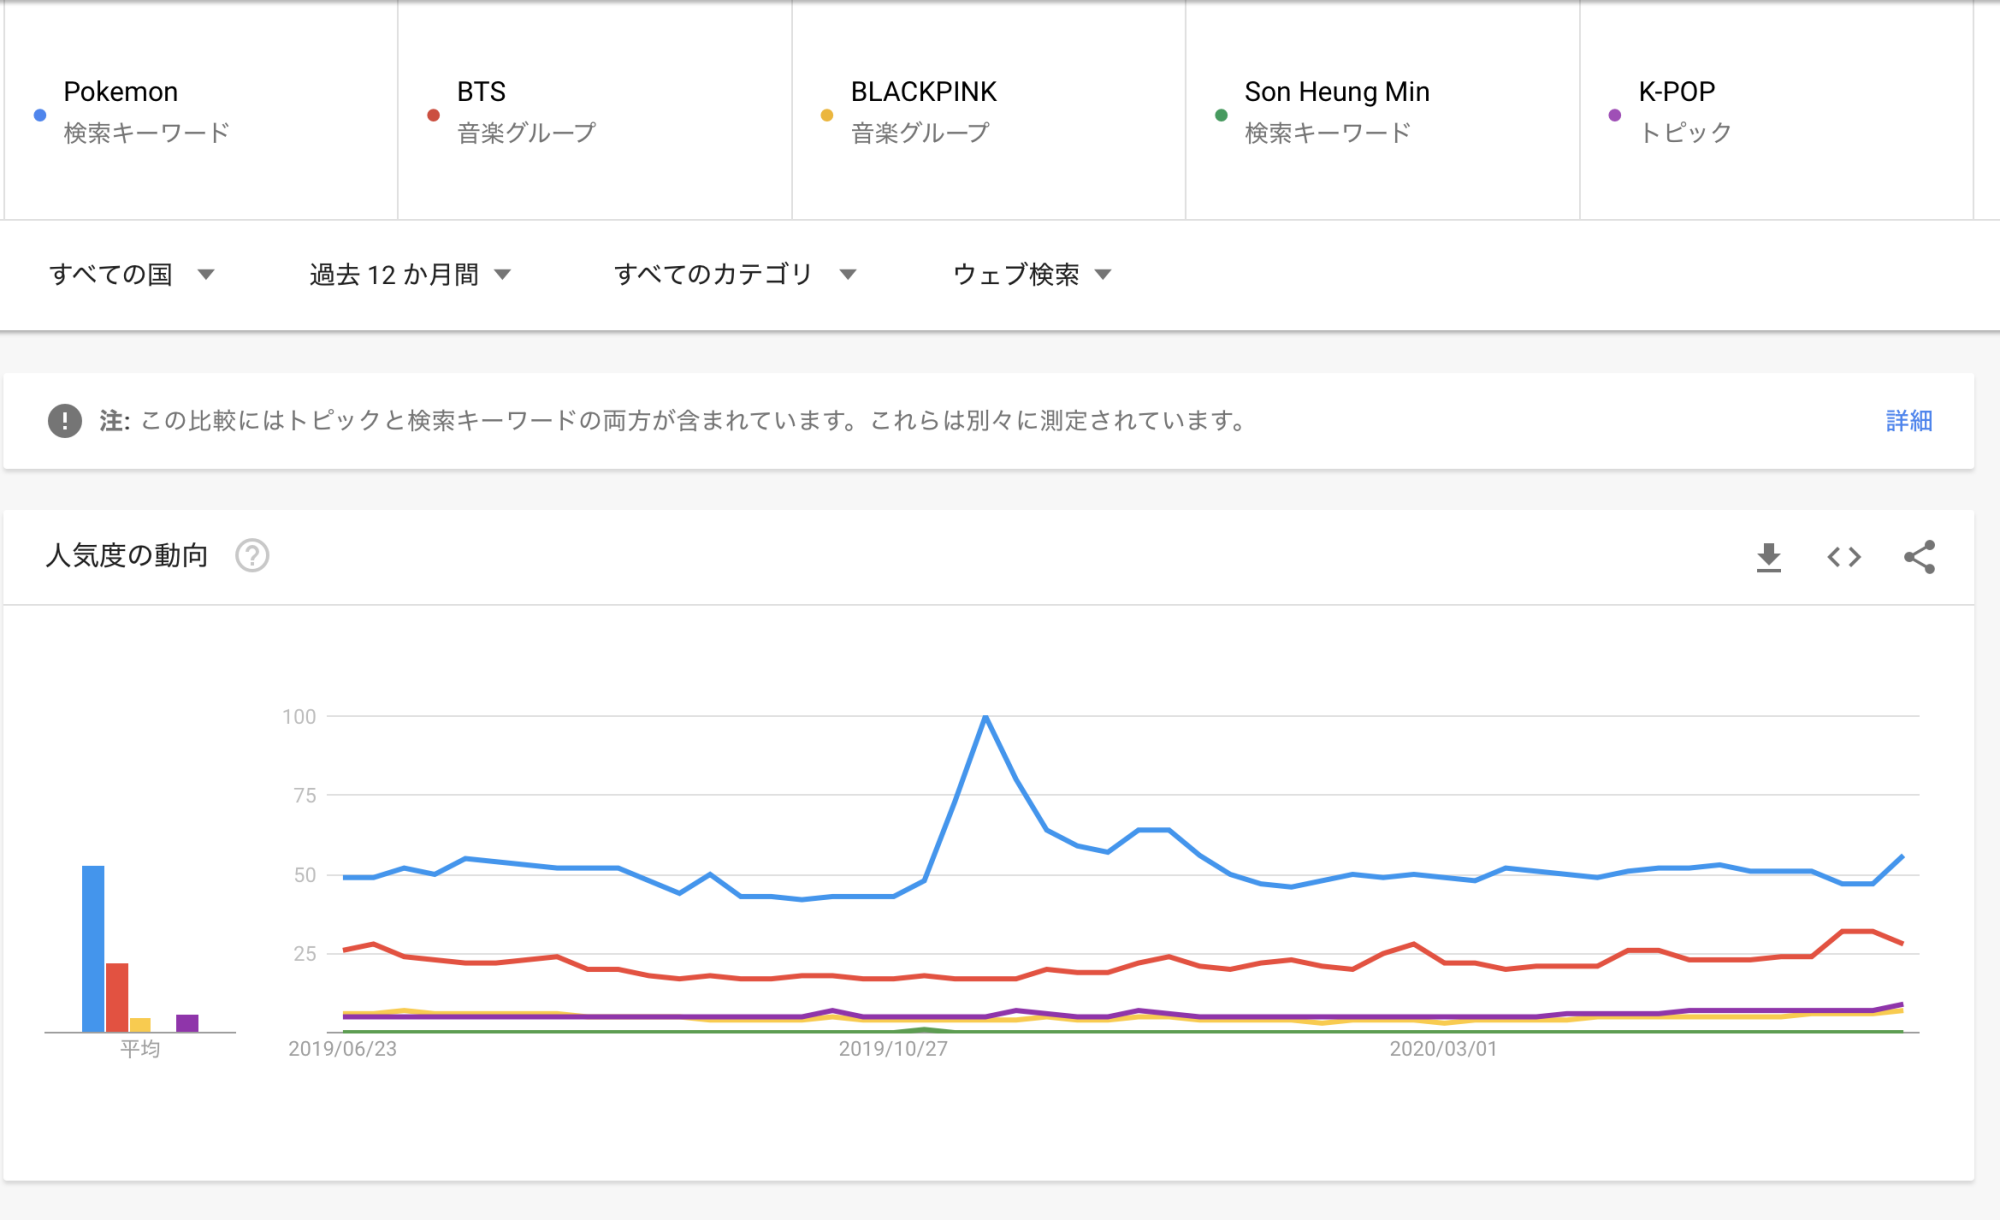This screenshot has height=1220, width=2000.
Task: Click the blue Pokemon color dot
Action: [40, 115]
